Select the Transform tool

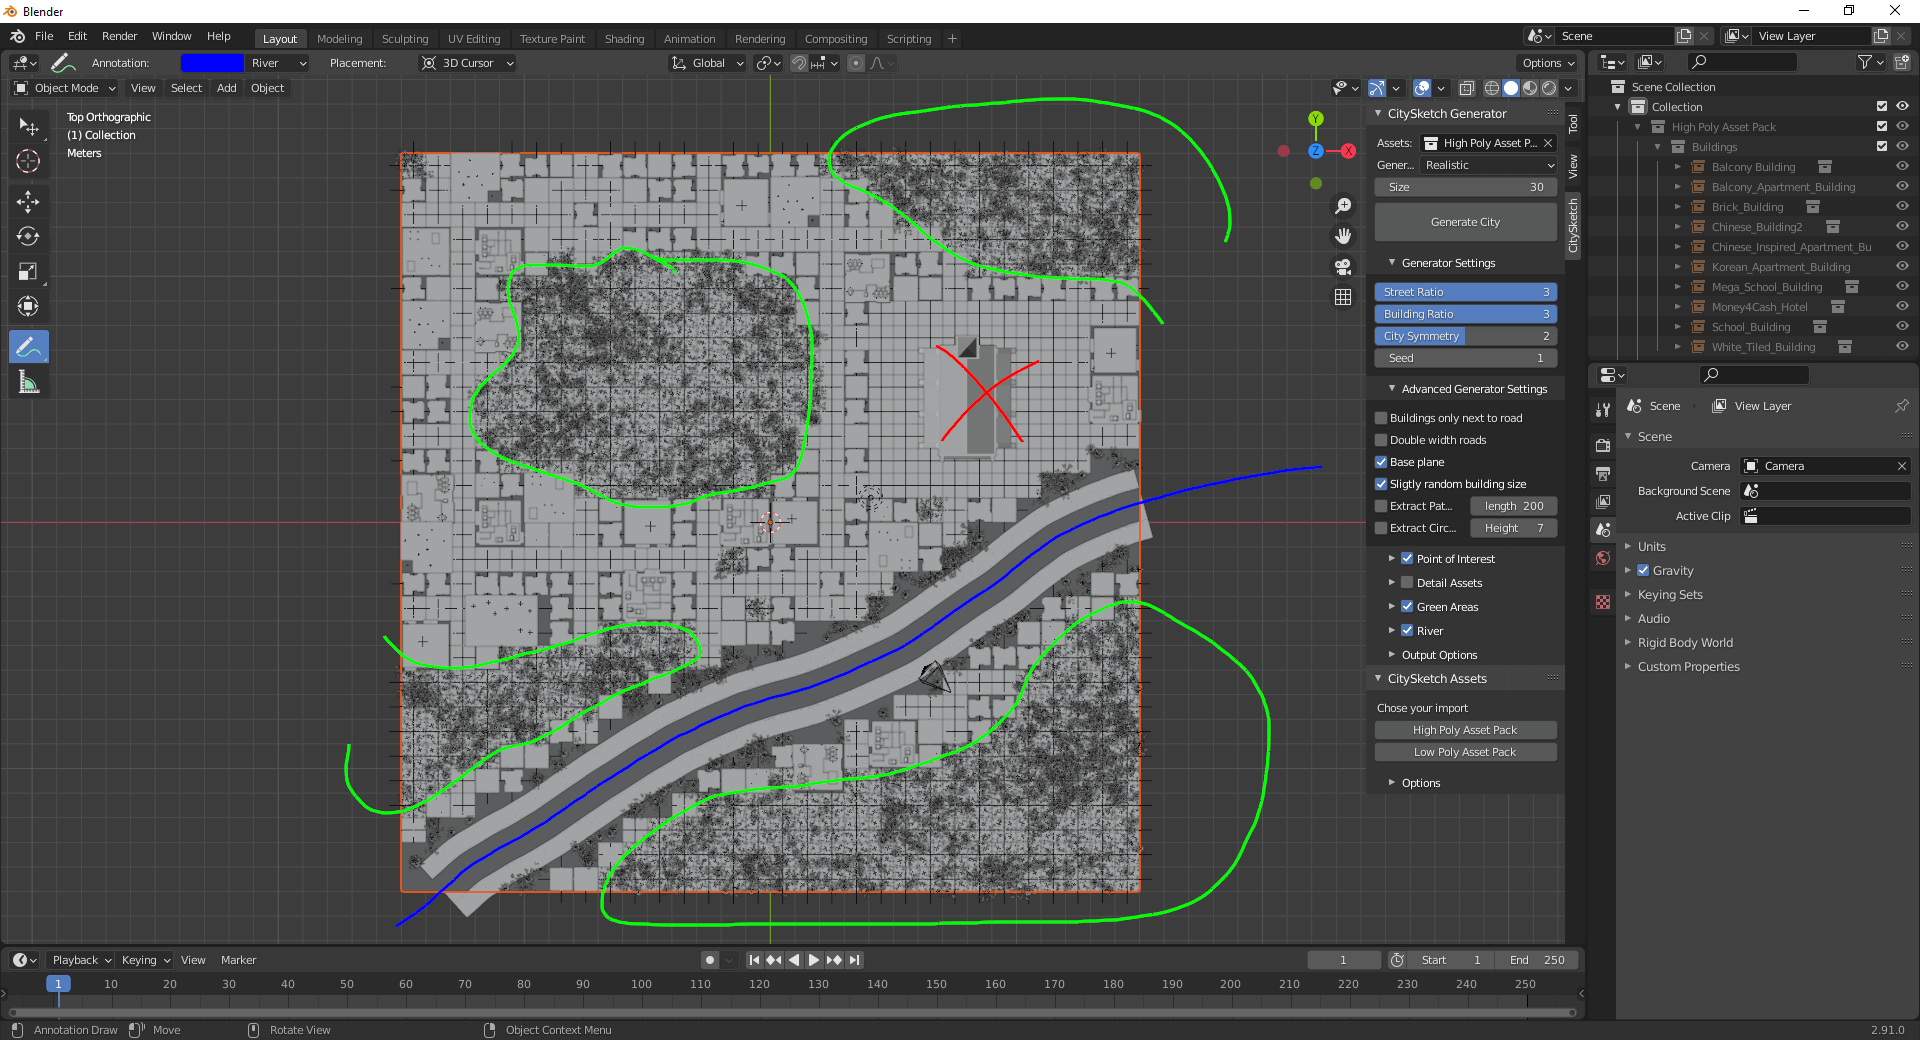point(28,307)
